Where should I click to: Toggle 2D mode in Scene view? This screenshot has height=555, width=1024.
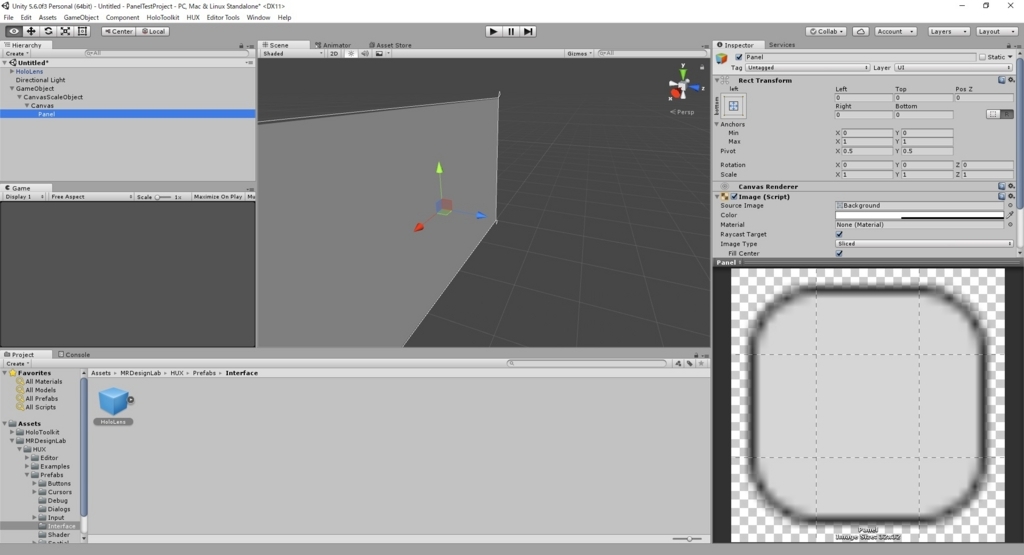334,54
